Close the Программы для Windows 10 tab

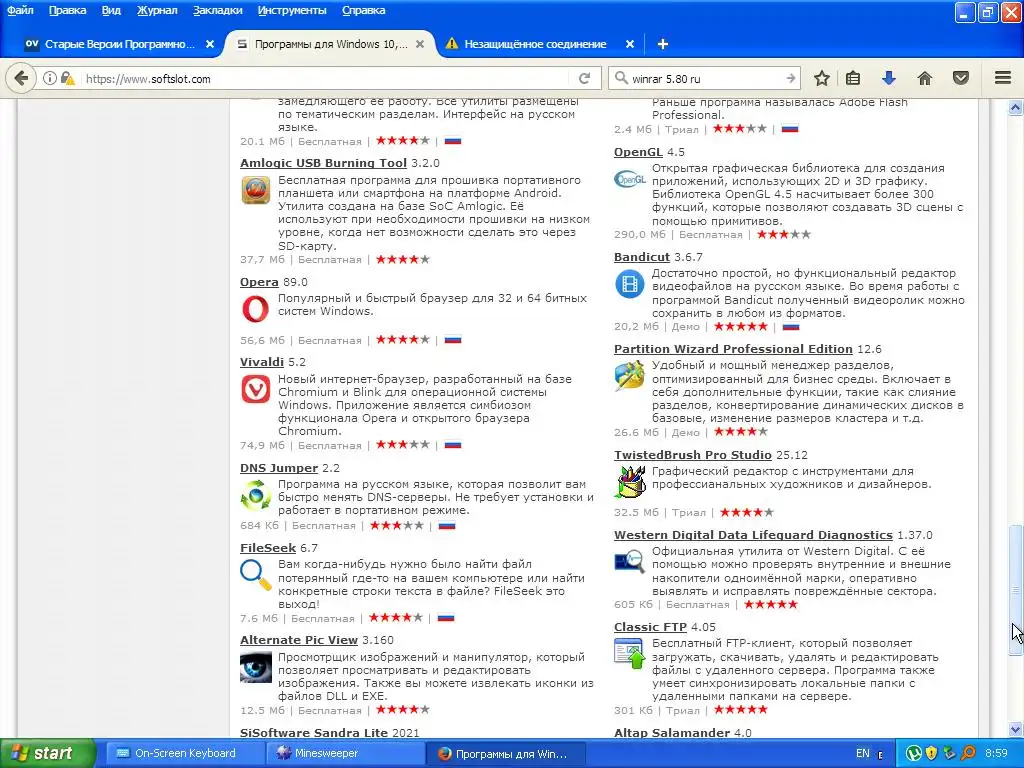point(420,44)
